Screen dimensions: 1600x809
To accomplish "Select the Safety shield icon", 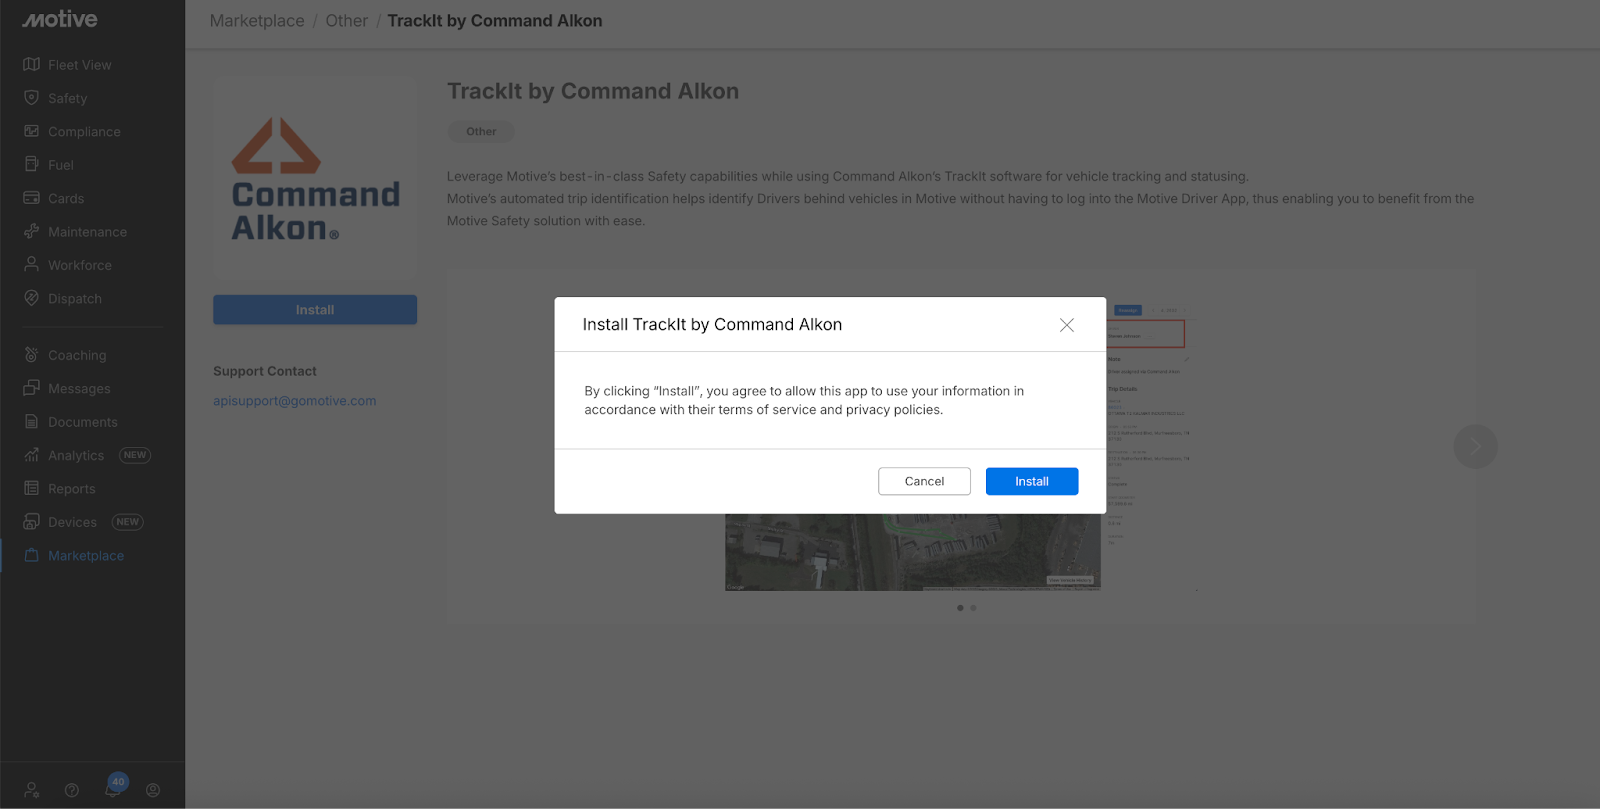I will click(32, 98).
